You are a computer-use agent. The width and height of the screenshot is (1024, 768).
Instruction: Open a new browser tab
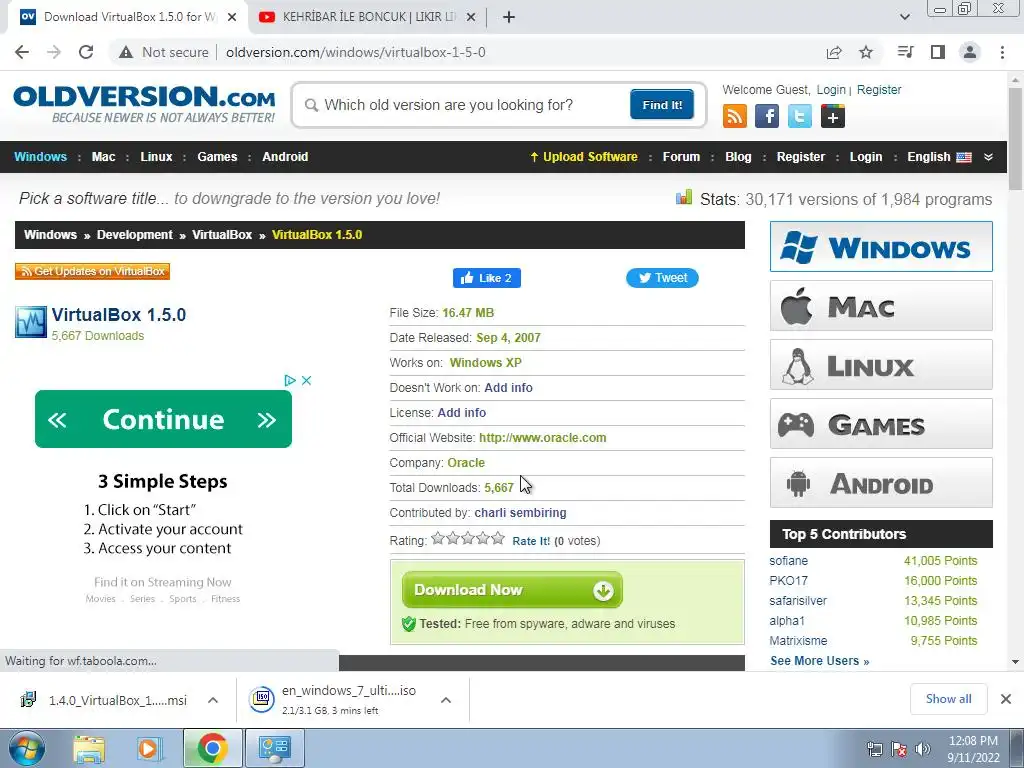(x=509, y=17)
